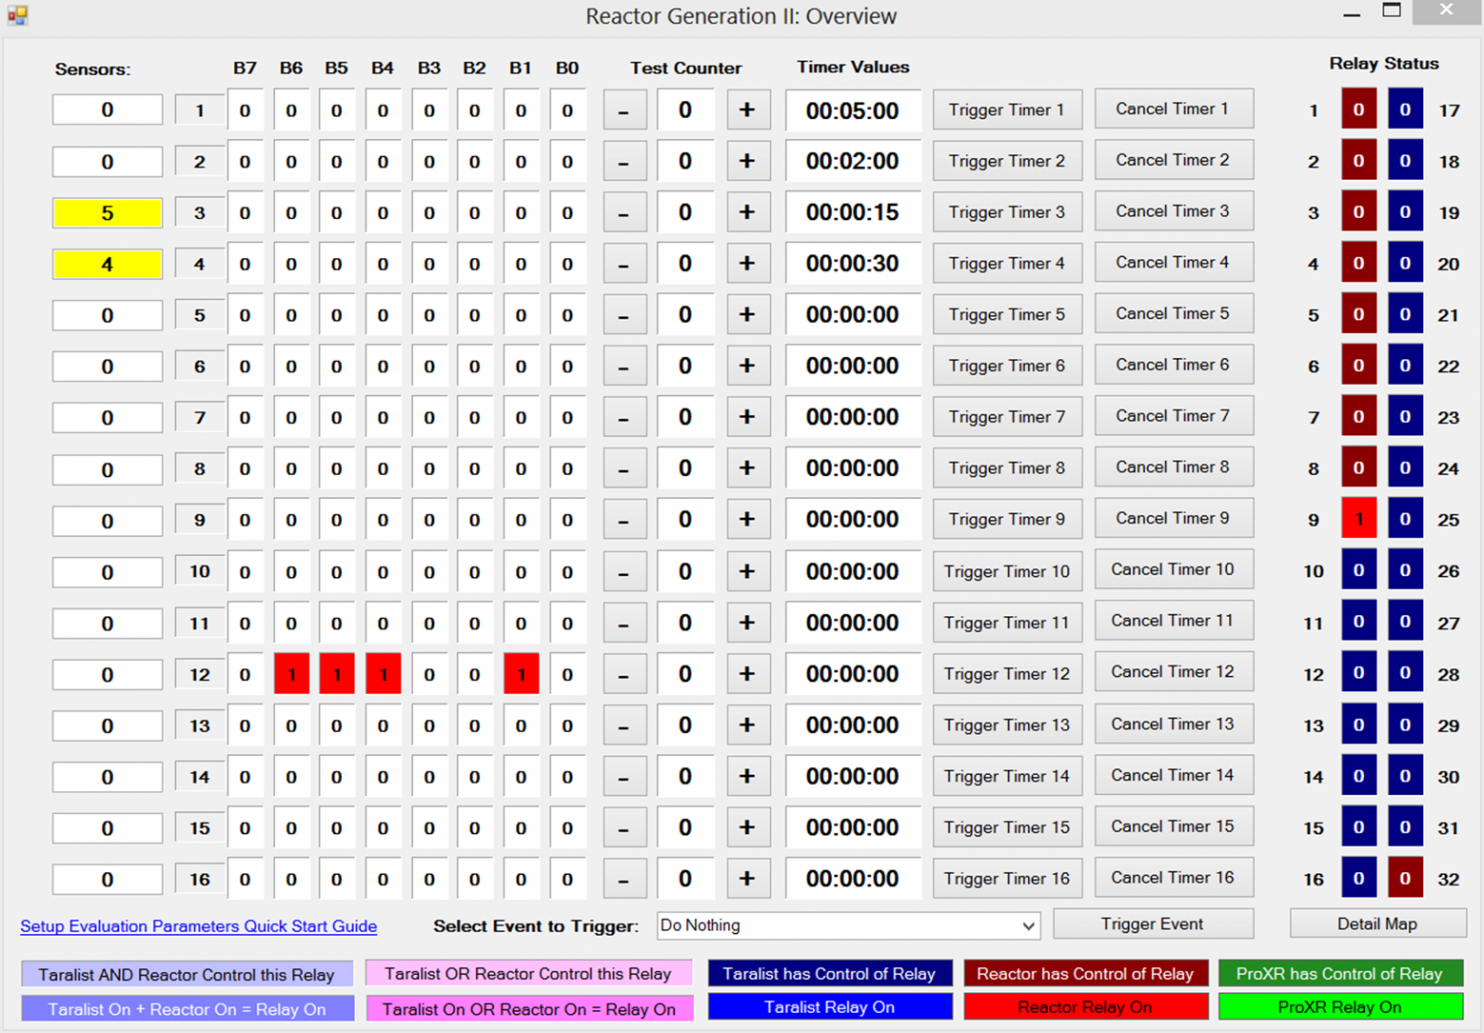Viewport: 1484px width, 1033px height.
Task: Increase the Test Counter in row 12
Action: 747,674
